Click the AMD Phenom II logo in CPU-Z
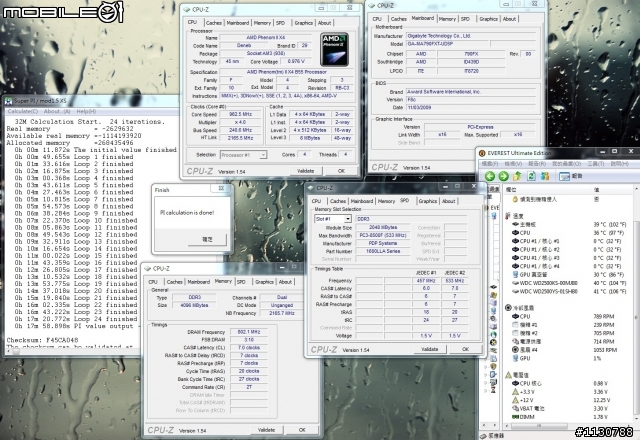Viewport: 640px width, 440px height. 334,49
